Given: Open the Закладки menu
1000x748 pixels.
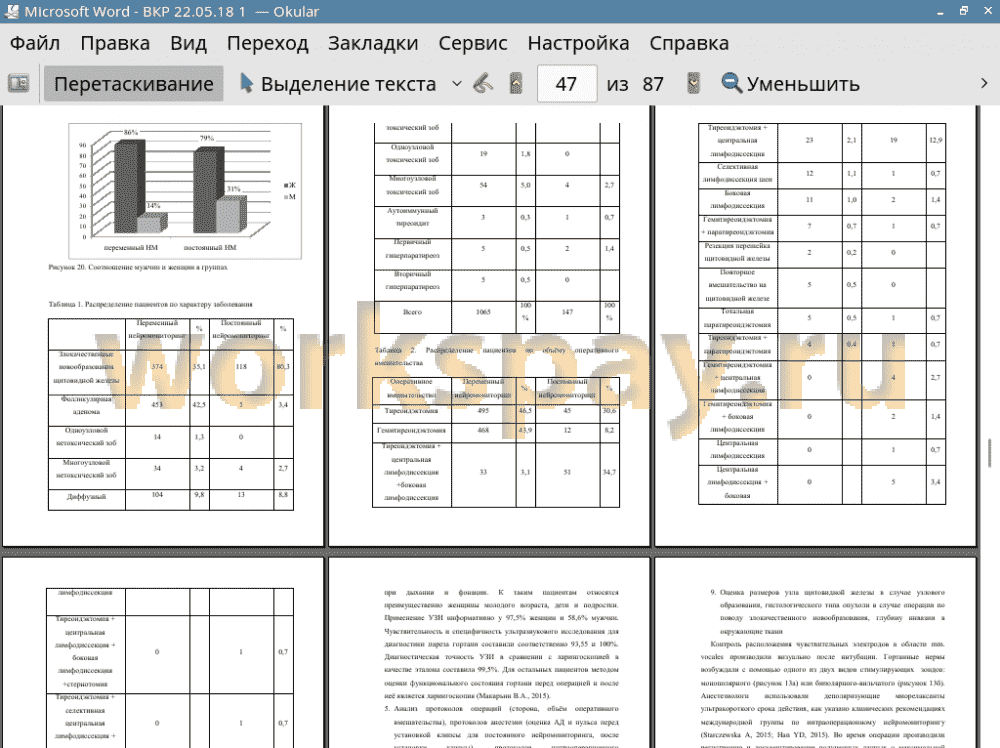Looking at the screenshot, I should tap(373, 43).
